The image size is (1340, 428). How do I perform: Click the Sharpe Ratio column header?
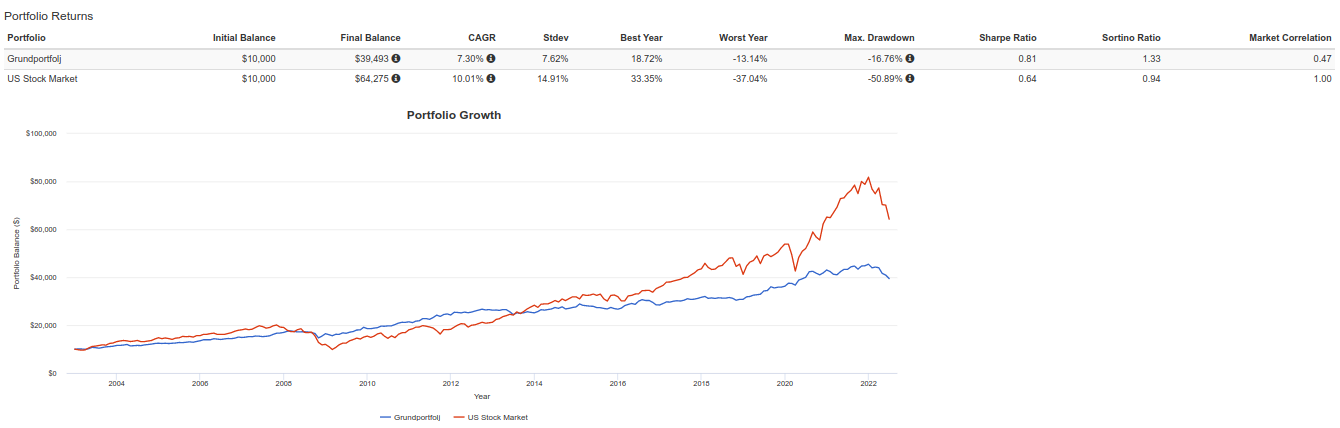click(x=1008, y=38)
